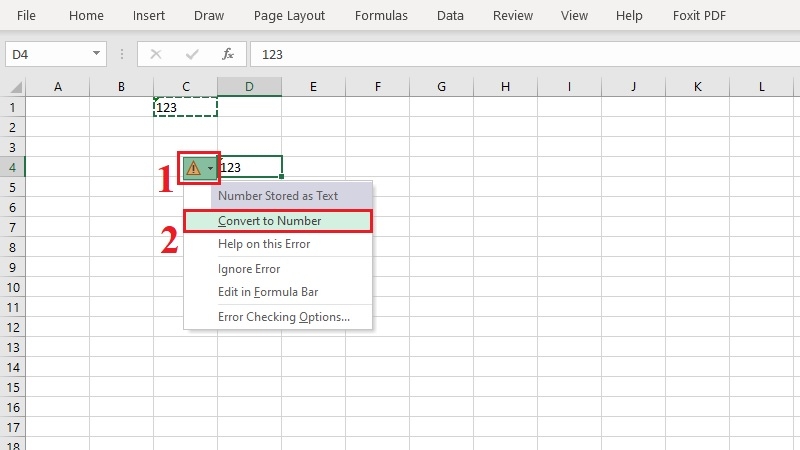Click the formula bar showing 123
Image resolution: width=800 pixels, height=450 pixels.
point(524,54)
